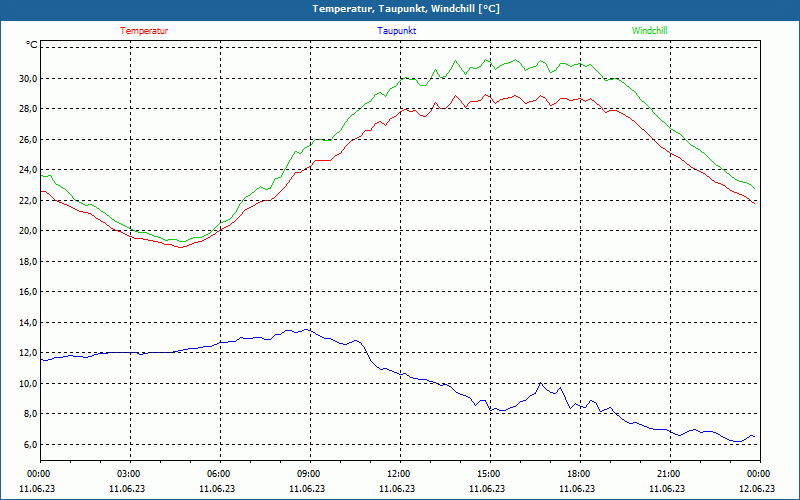800x500 pixels.
Task: Click the 03:00 time axis label
Action: coord(130,473)
